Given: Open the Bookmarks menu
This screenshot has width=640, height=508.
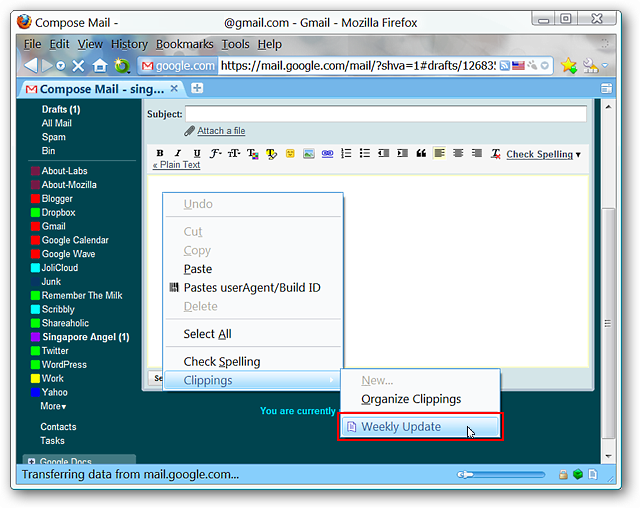Looking at the screenshot, I should tap(184, 44).
